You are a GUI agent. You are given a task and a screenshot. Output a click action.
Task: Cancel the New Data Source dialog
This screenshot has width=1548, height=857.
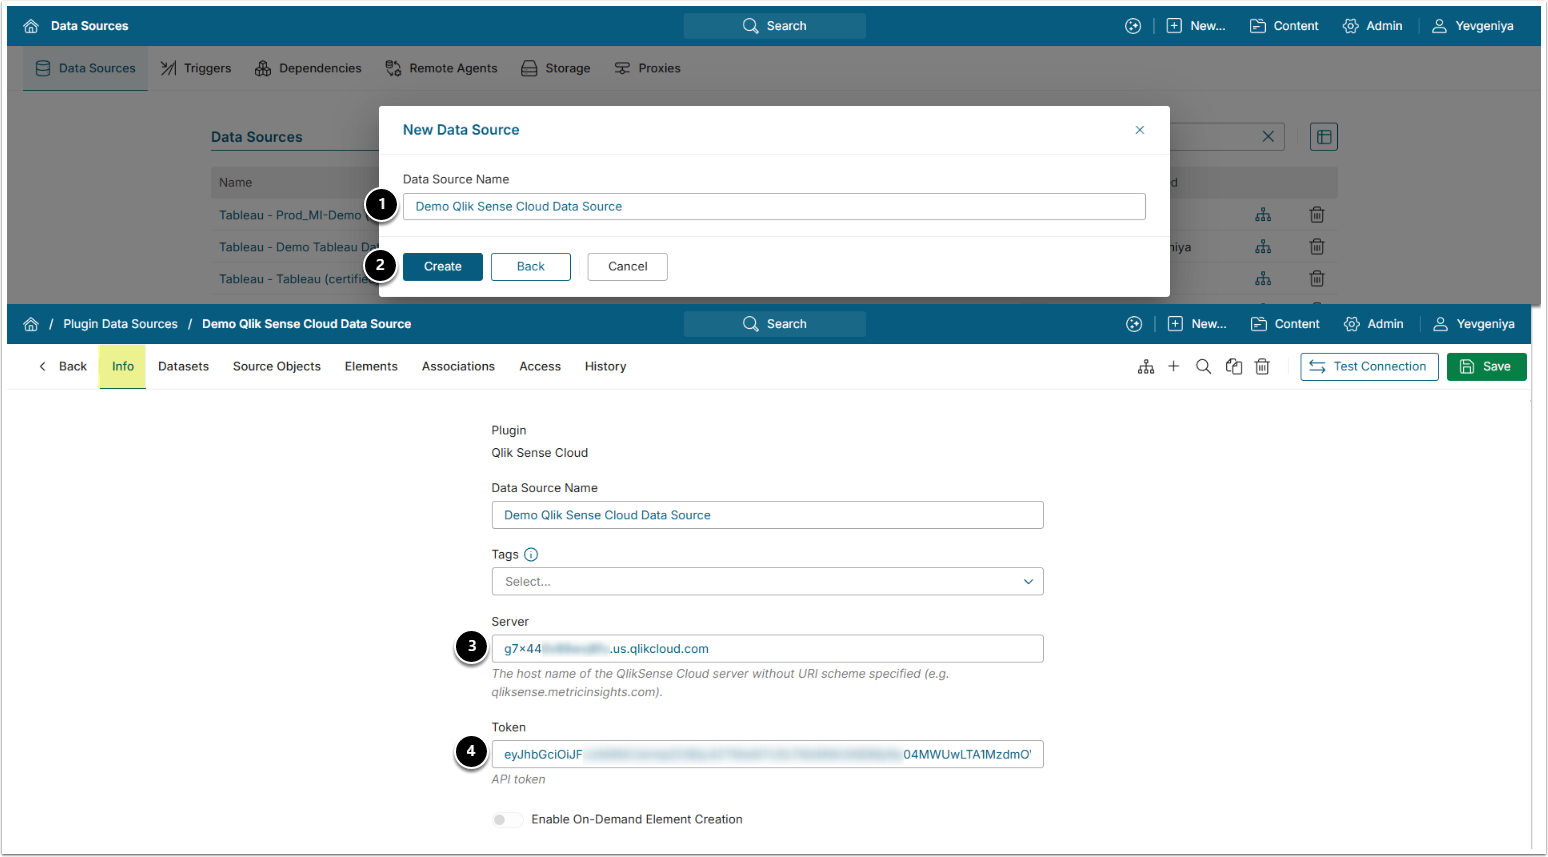628,267
